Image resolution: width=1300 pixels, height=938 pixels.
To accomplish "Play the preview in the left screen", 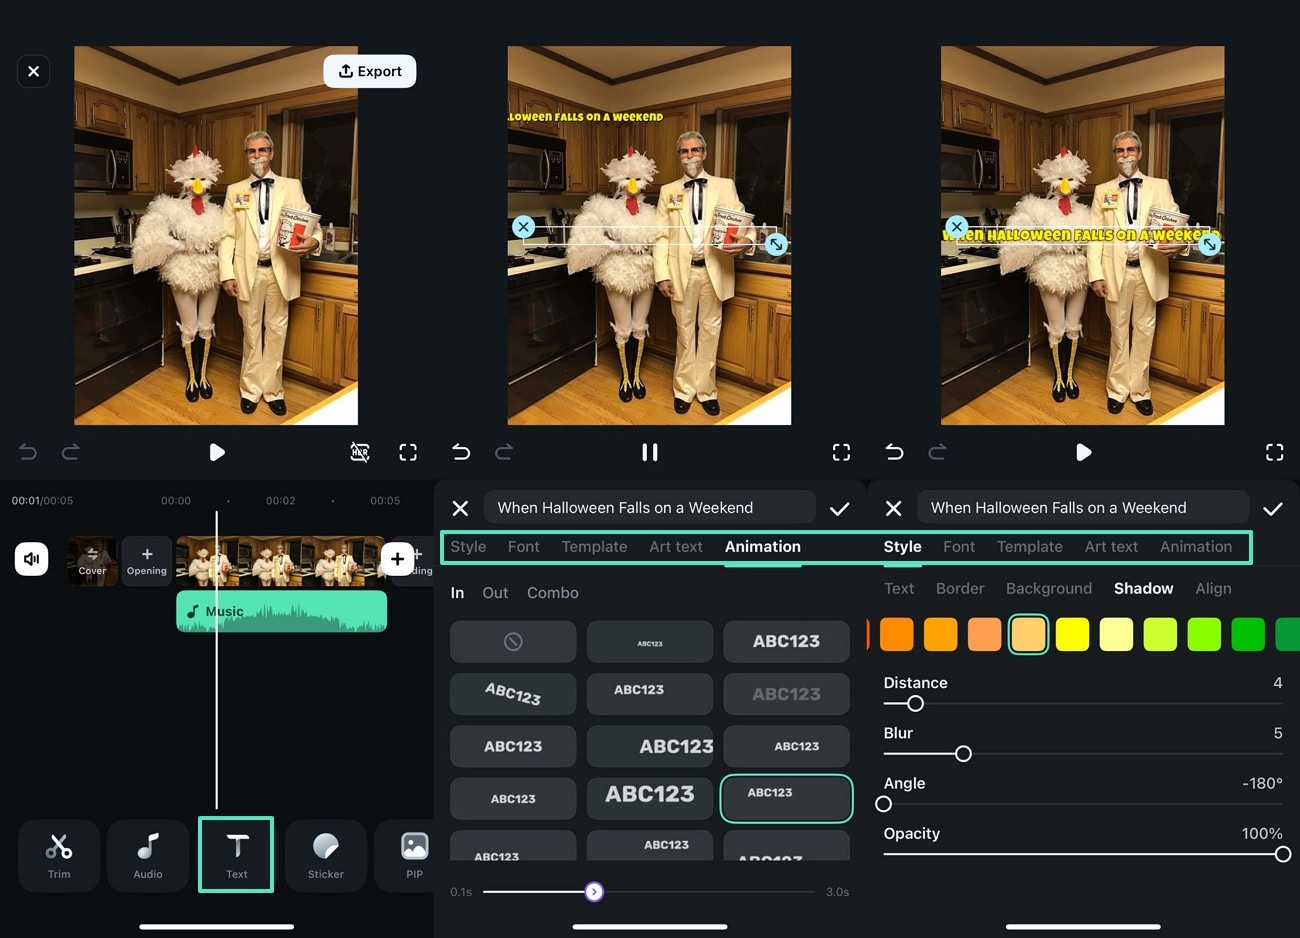I will coord(217,452).
